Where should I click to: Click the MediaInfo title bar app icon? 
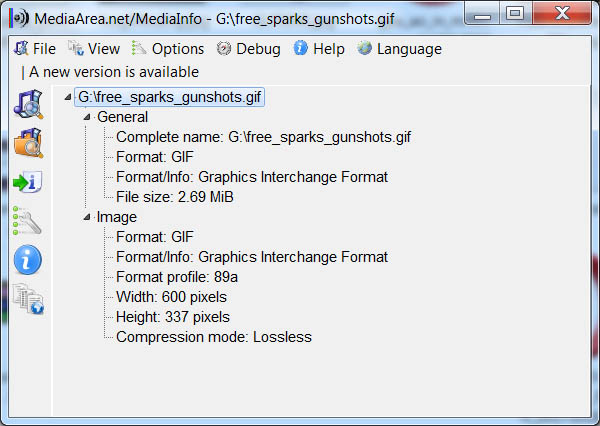point(20,18)
